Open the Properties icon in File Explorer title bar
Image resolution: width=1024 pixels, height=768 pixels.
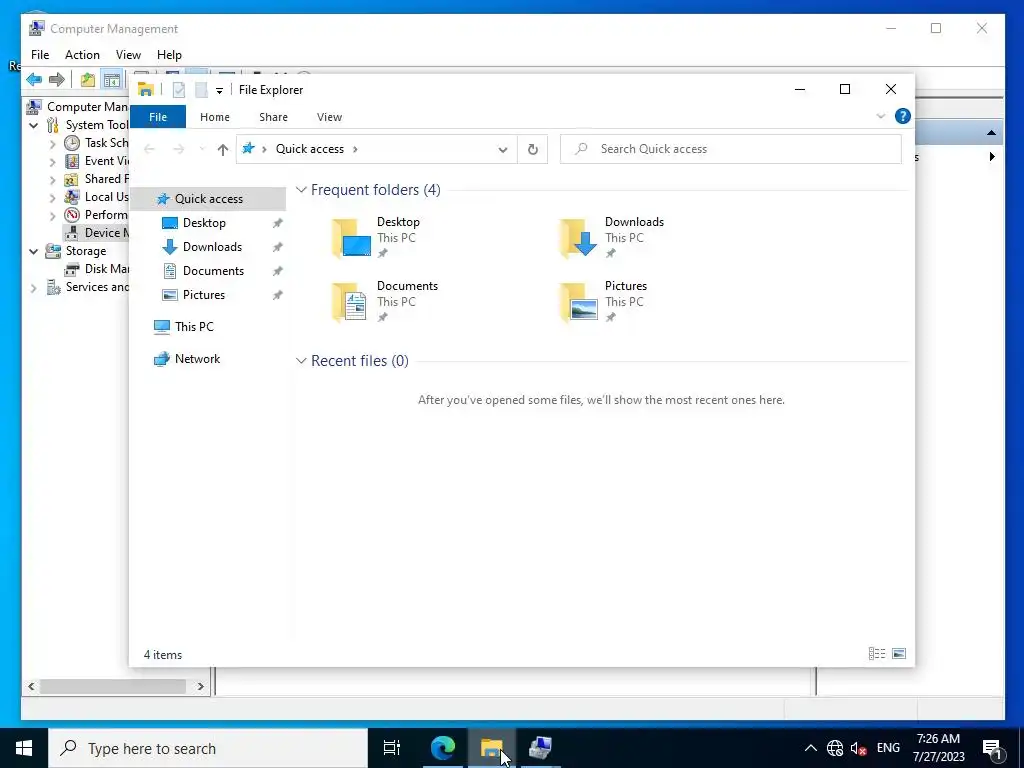pos(178,90)
